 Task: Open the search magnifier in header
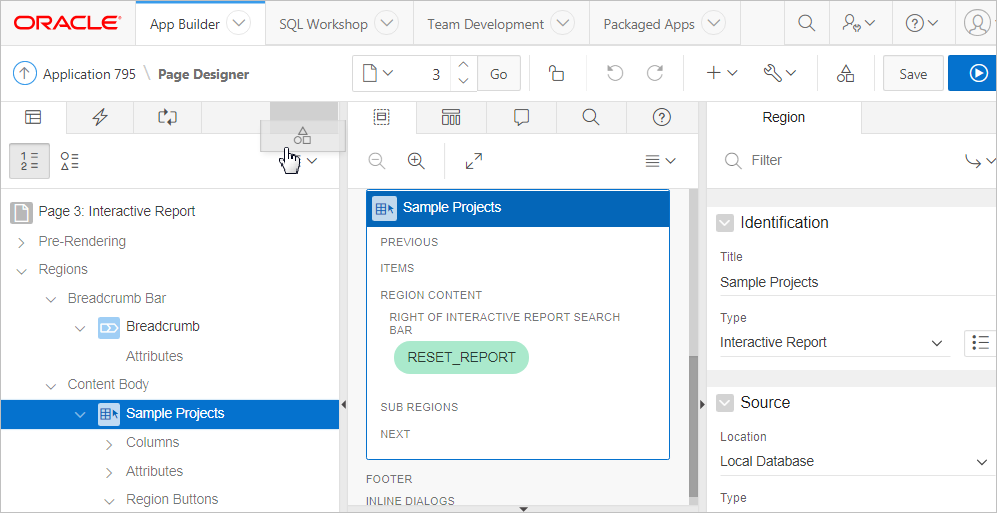click(x=806, y=24)
